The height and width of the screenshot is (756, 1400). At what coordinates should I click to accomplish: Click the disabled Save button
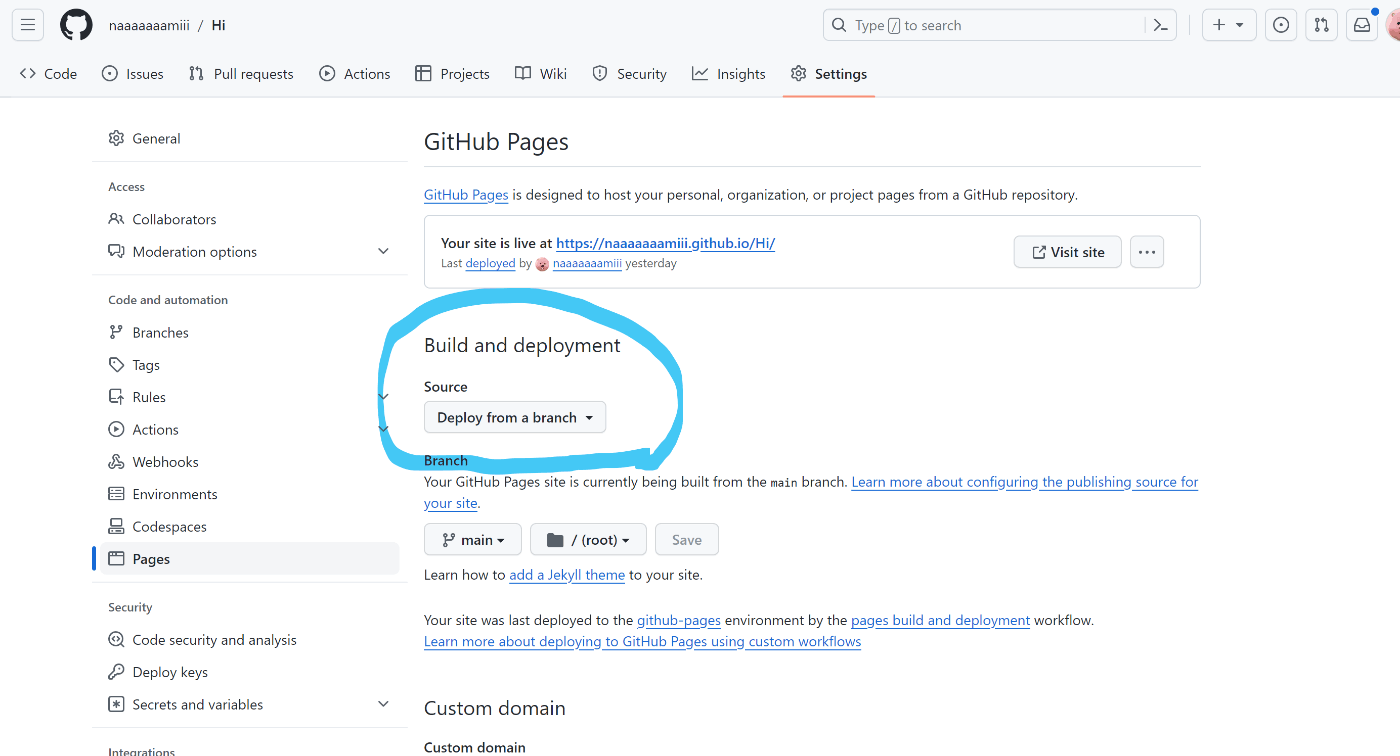687,540
